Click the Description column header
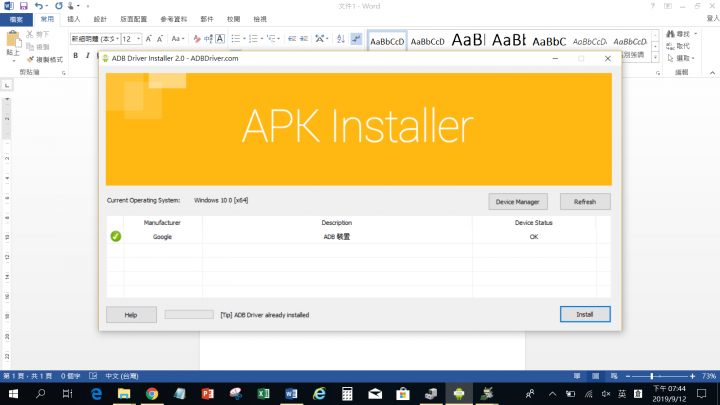 337,223
